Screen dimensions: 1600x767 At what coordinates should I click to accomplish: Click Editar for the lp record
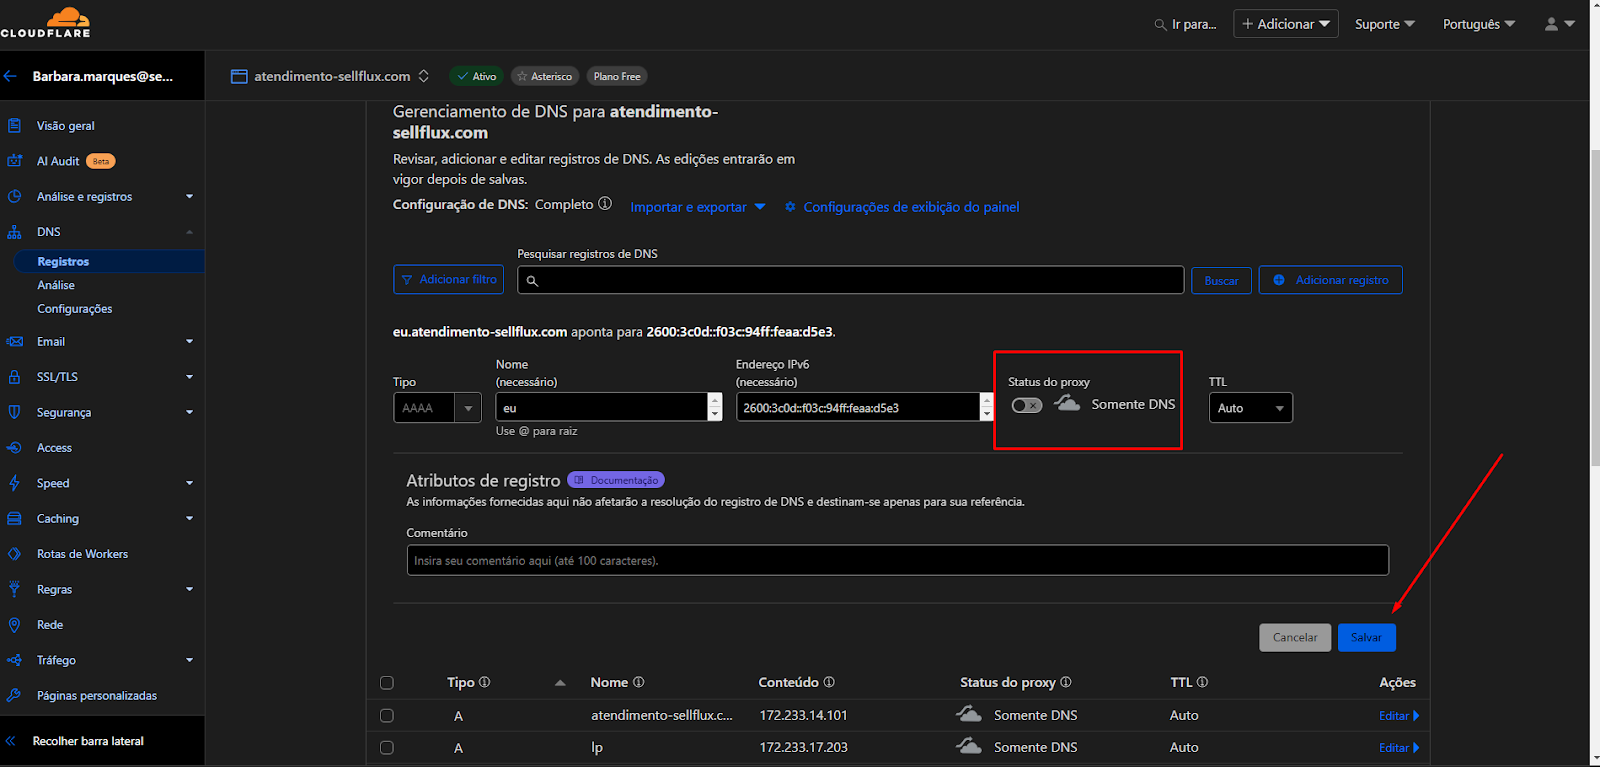tap(1398, 748)
